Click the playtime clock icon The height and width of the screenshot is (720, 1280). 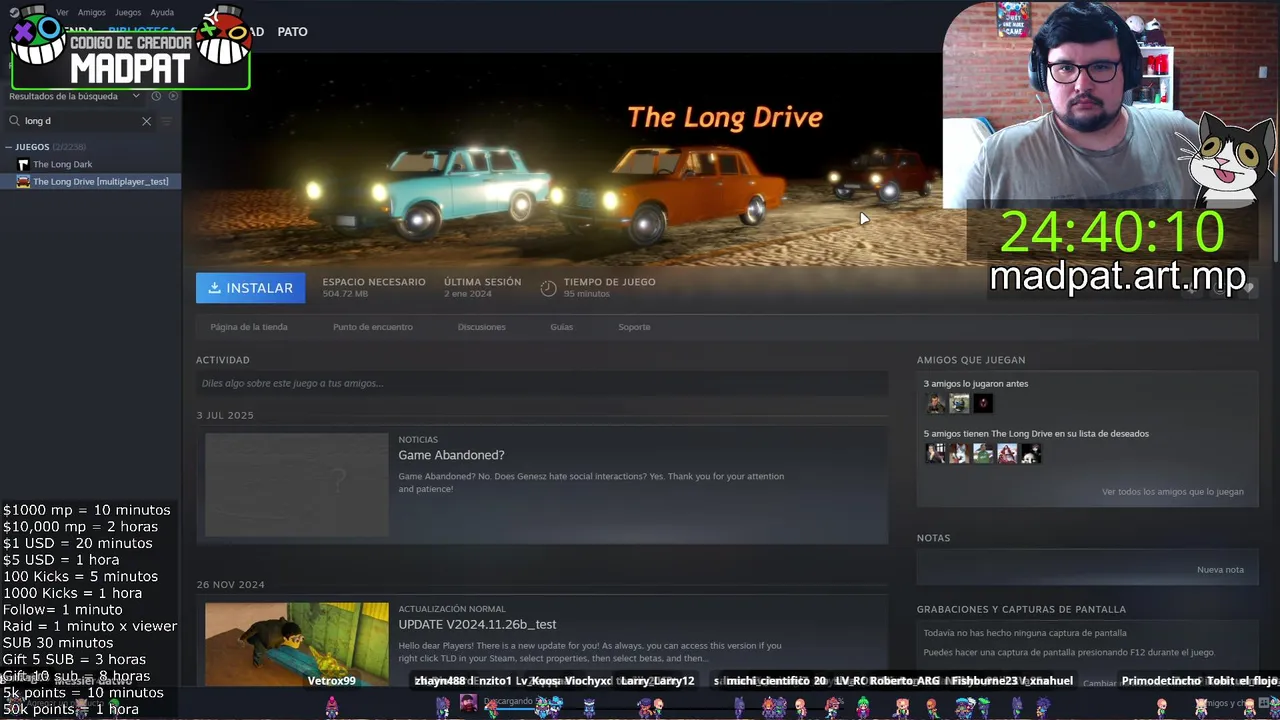pos(548,288)
